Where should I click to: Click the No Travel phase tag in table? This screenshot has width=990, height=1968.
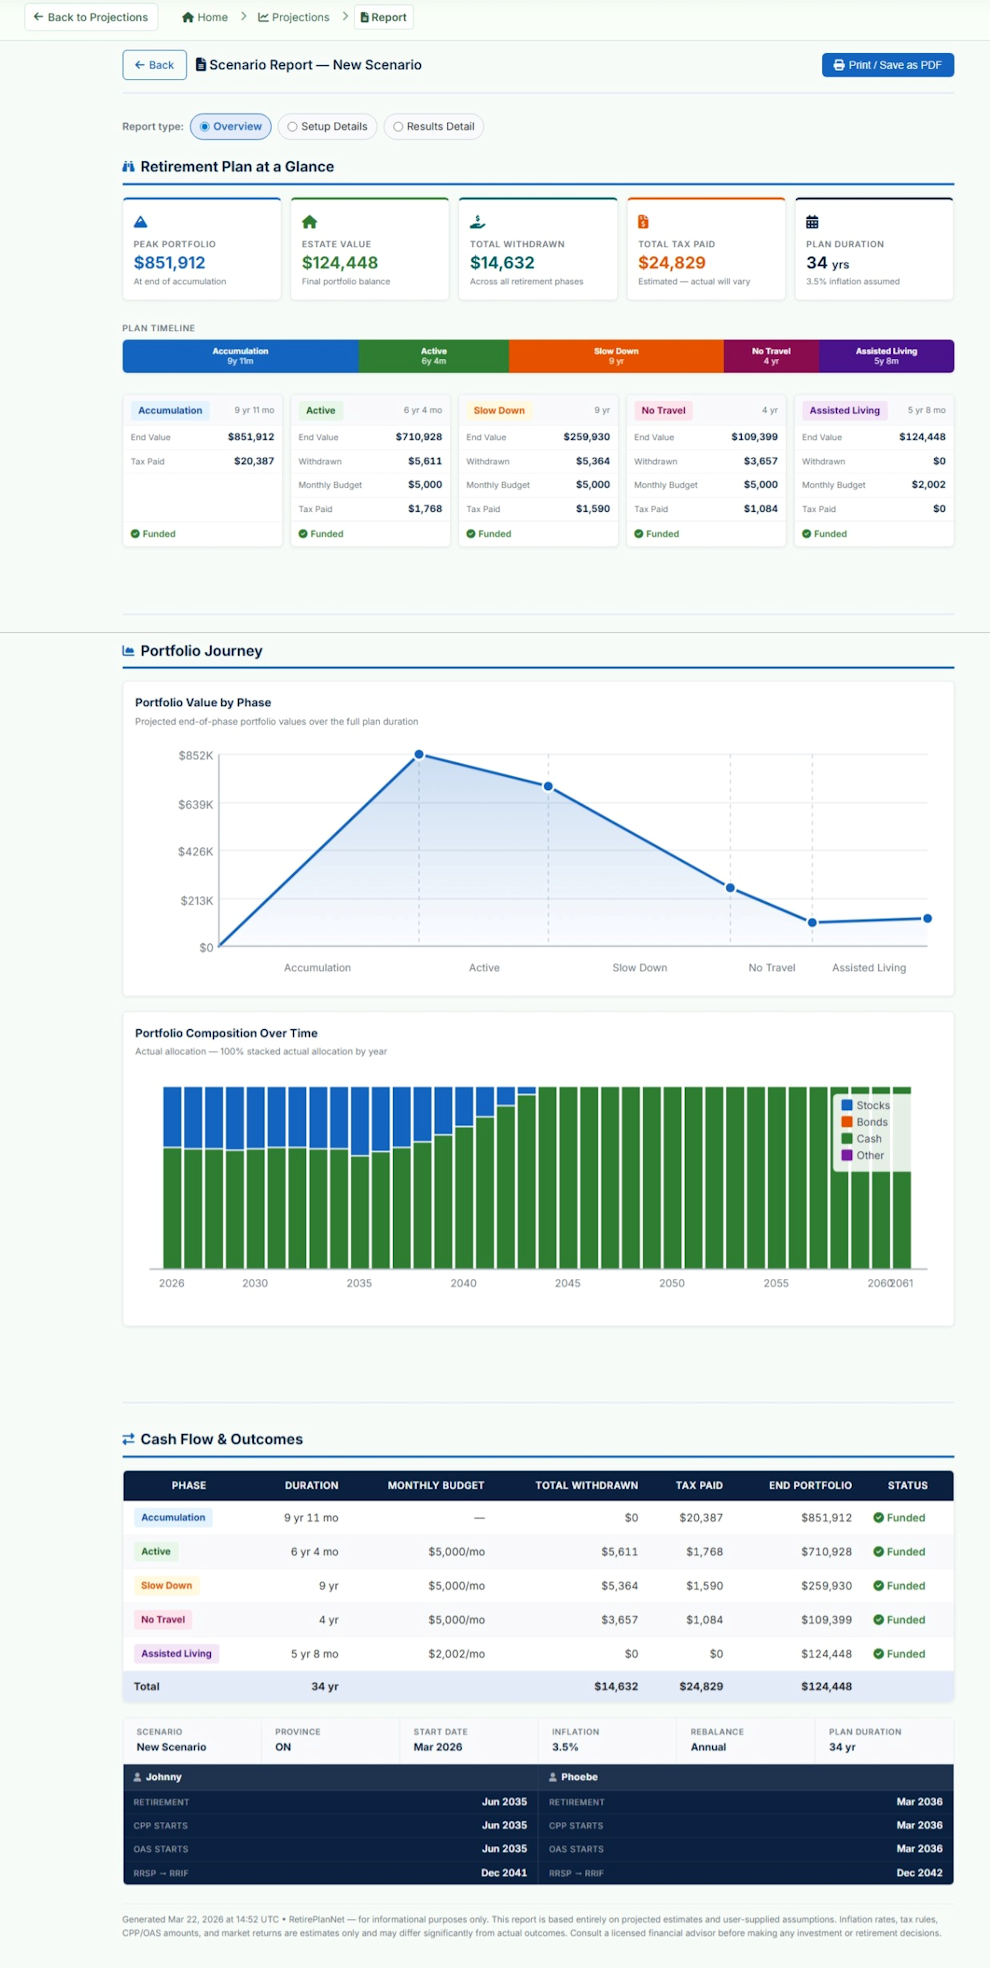(163, 1620)
